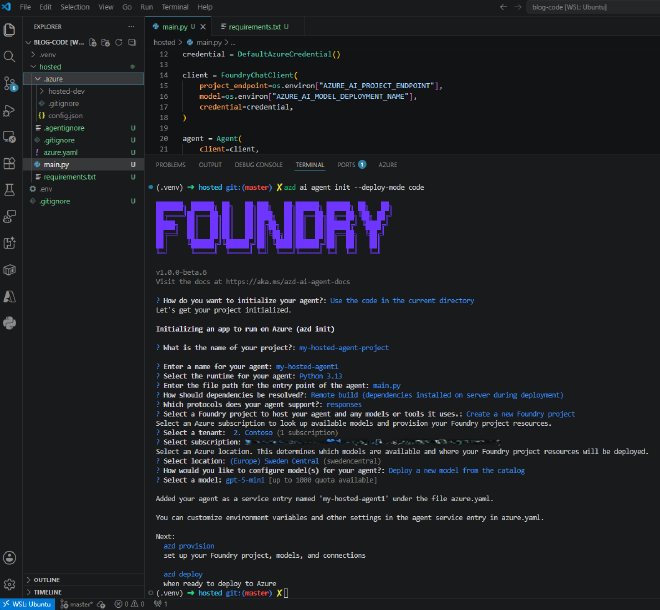
Task: Go forward with navigation arrow
Action: point(518,7)
